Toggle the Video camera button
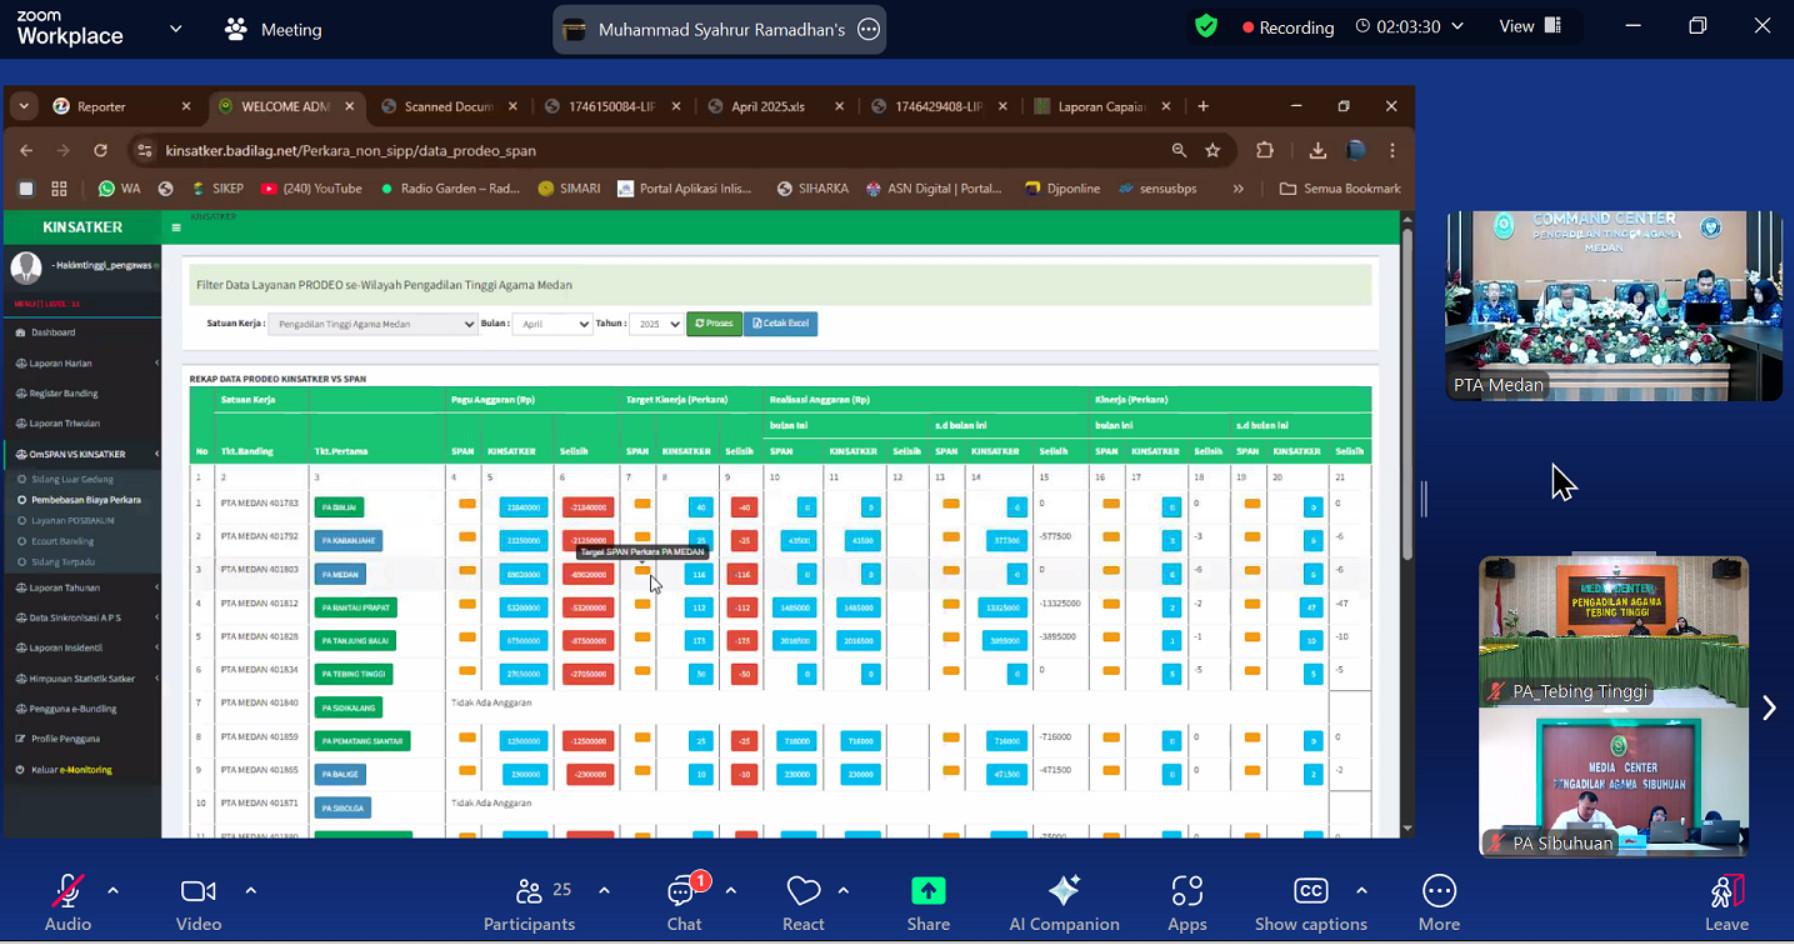Viewport: 1794px width, 944px height. point(198,891)
